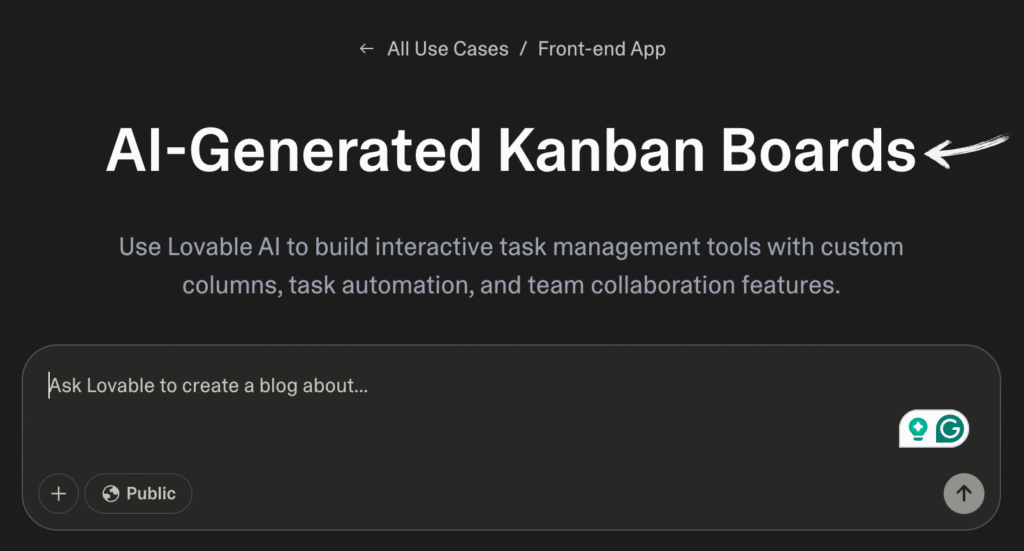Click the AI-Generated Kanban Boards heading
The width and height of the screenshot is (1024, 551).
510,153
